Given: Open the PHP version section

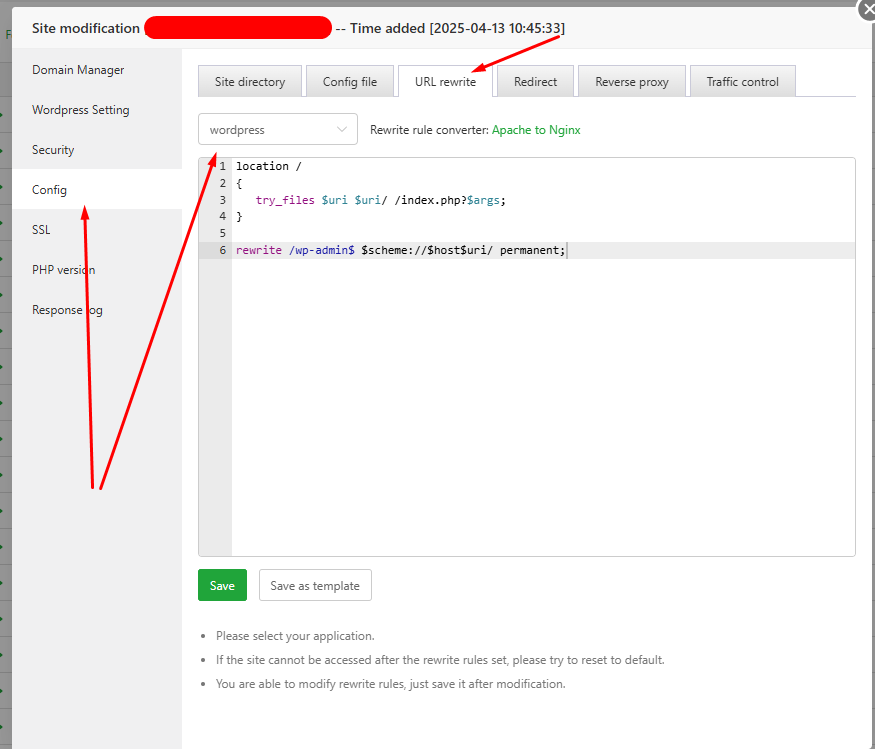Looking at the screenshot, I should pos(64,270).
